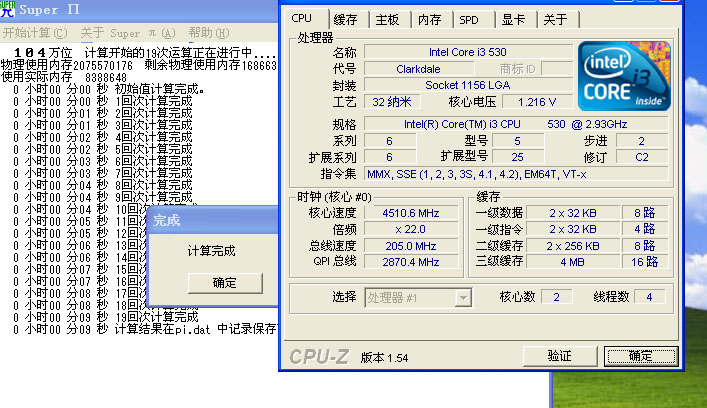Open the 开始计算(C) menu in Super PI
The image size is (707, 408).
coord(35,33)
